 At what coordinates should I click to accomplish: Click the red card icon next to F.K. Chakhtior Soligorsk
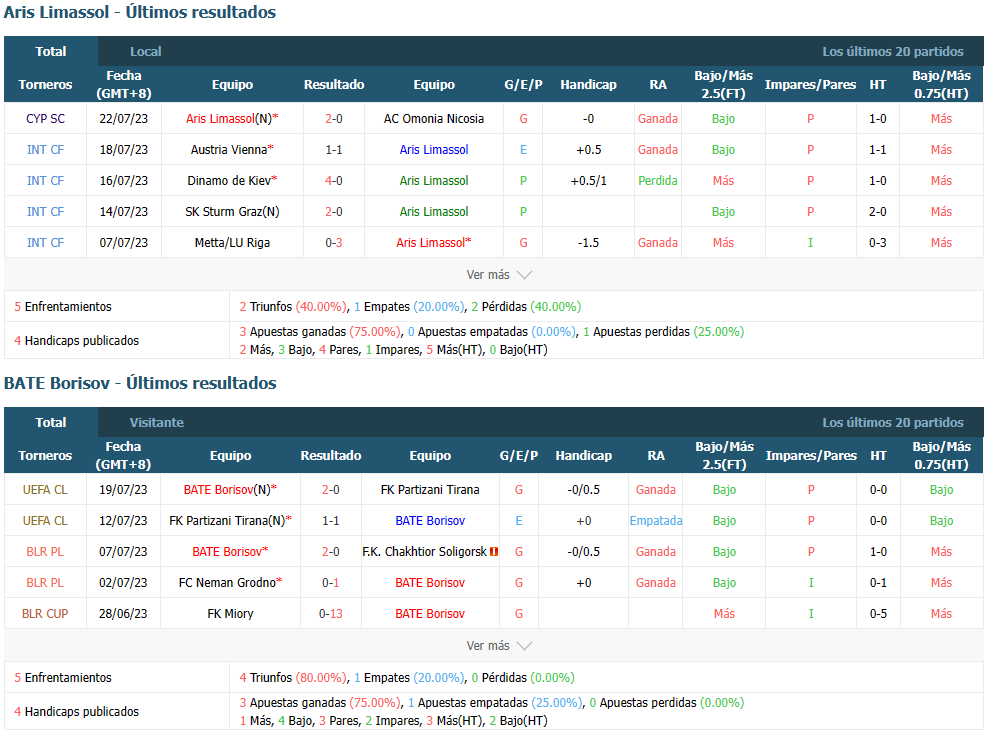(x=494, y=552)
